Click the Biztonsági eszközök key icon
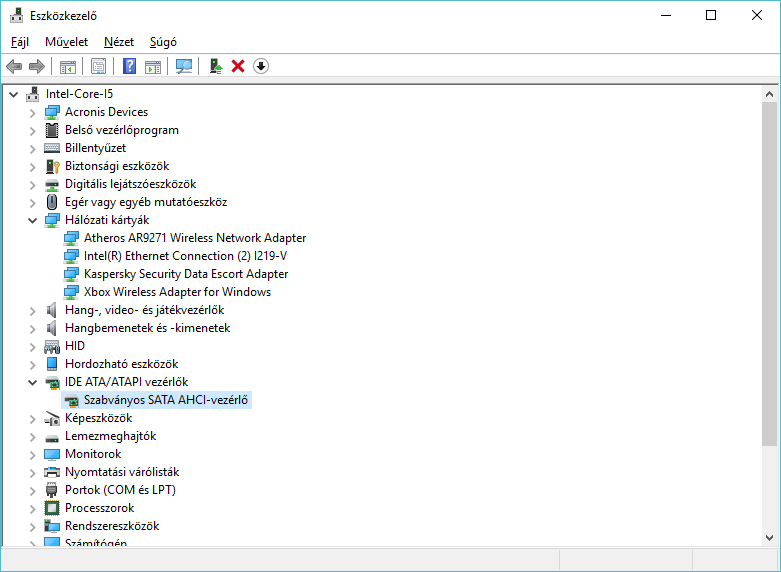 pos(52,166)
